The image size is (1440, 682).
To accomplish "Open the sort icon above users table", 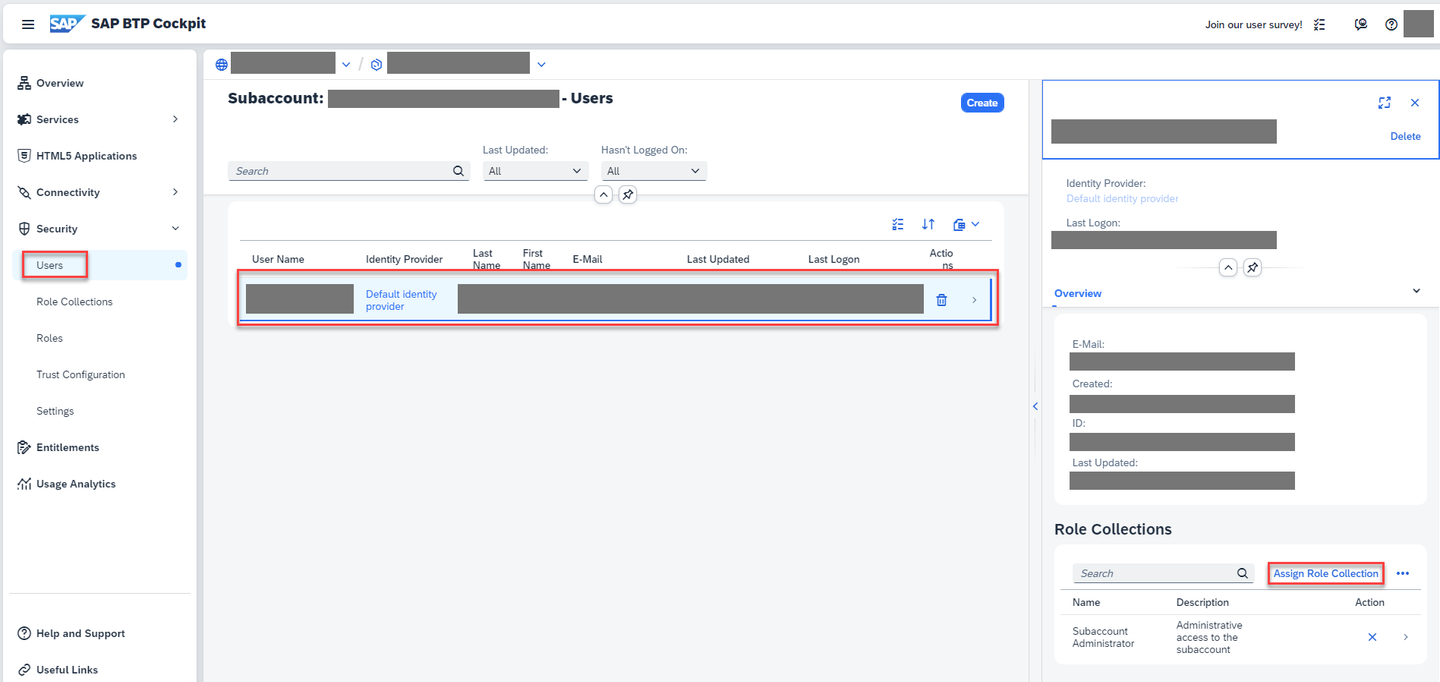I will [928, 225].
